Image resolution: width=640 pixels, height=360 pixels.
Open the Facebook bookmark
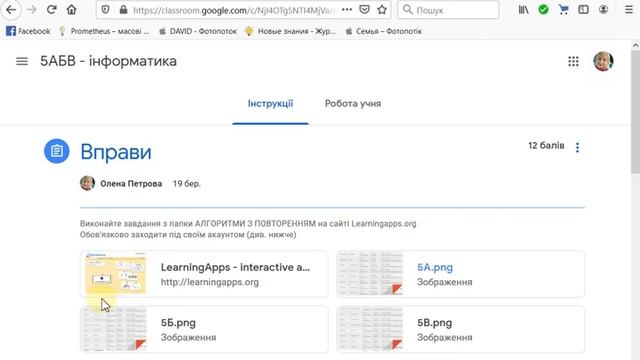pos(28,31)
